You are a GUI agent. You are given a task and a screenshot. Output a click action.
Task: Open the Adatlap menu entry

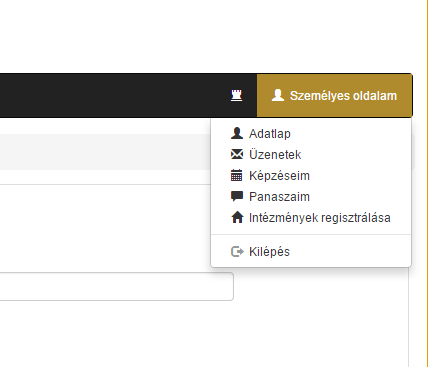pyautogui.click(x=311, y=134)
